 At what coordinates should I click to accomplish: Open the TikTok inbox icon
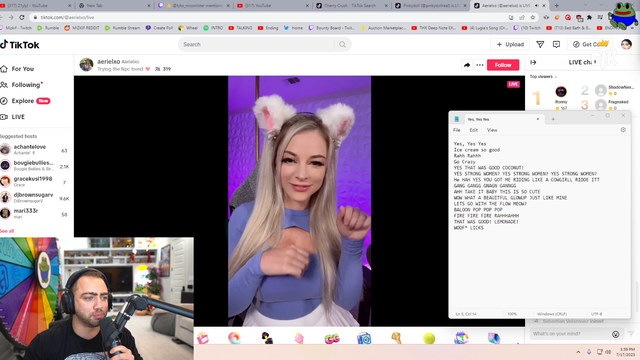point(556,44)
